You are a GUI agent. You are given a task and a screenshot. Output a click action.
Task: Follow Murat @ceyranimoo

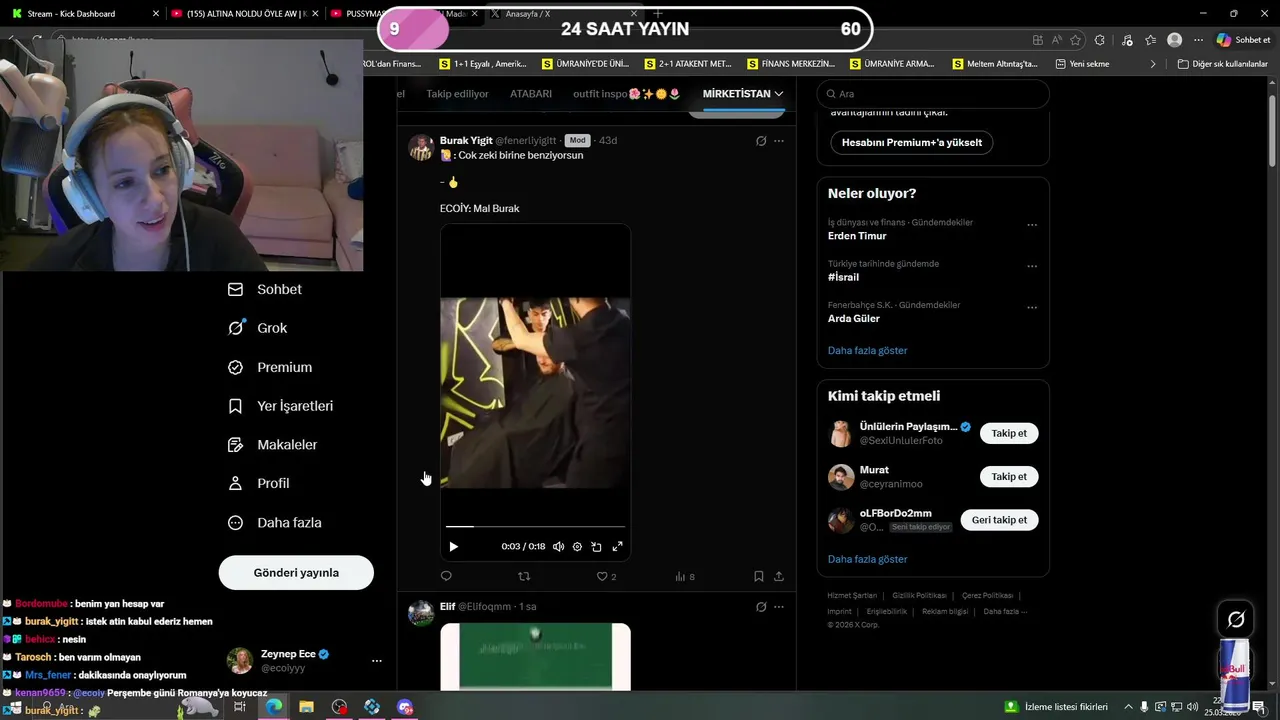click(1009, 477)
